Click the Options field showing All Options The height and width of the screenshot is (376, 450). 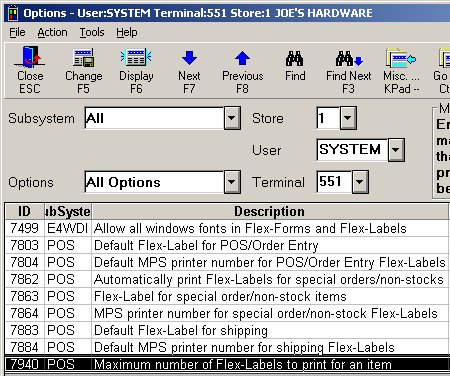(154, 182)
